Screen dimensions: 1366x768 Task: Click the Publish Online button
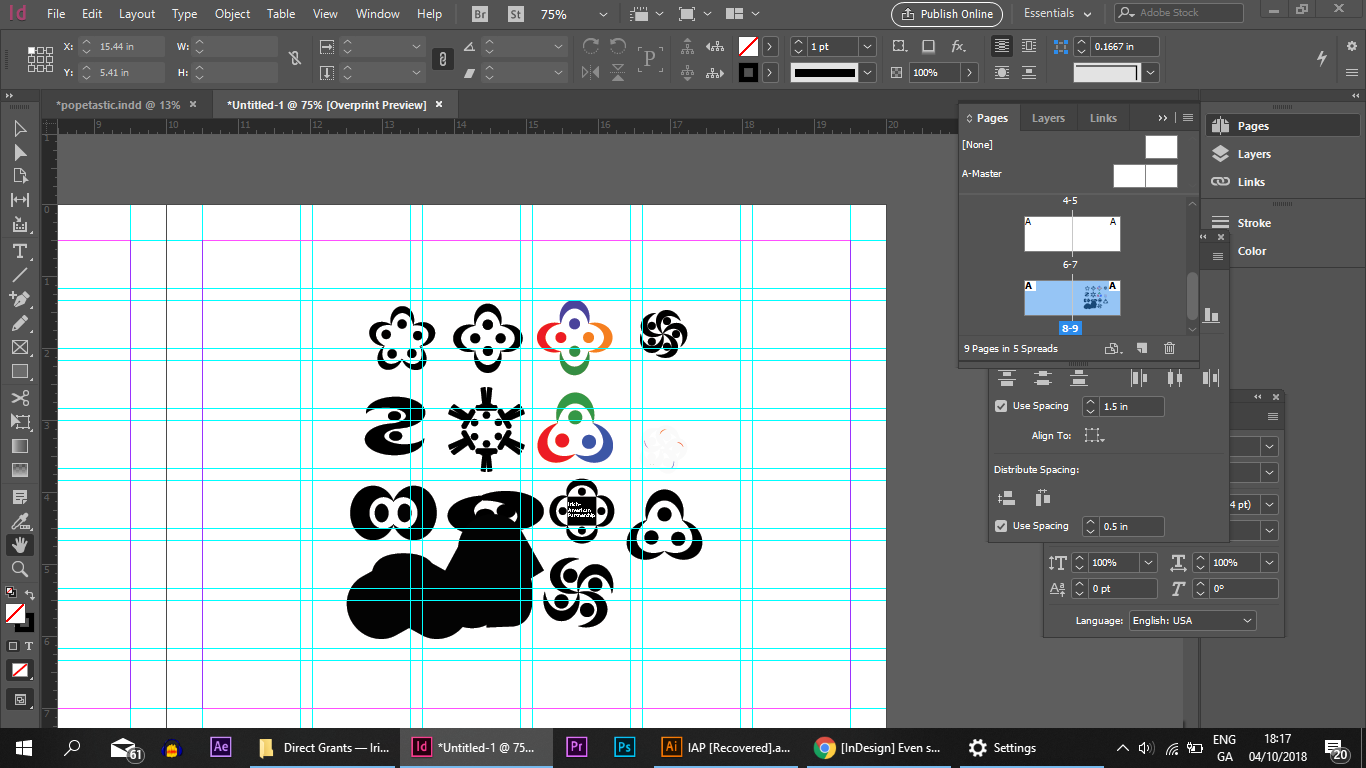946,14
